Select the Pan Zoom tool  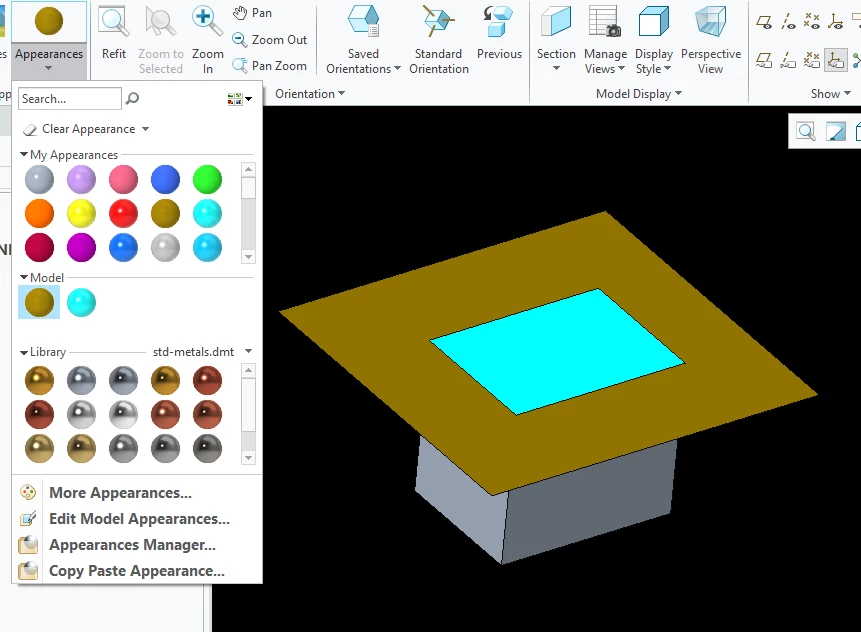(269, 65)
